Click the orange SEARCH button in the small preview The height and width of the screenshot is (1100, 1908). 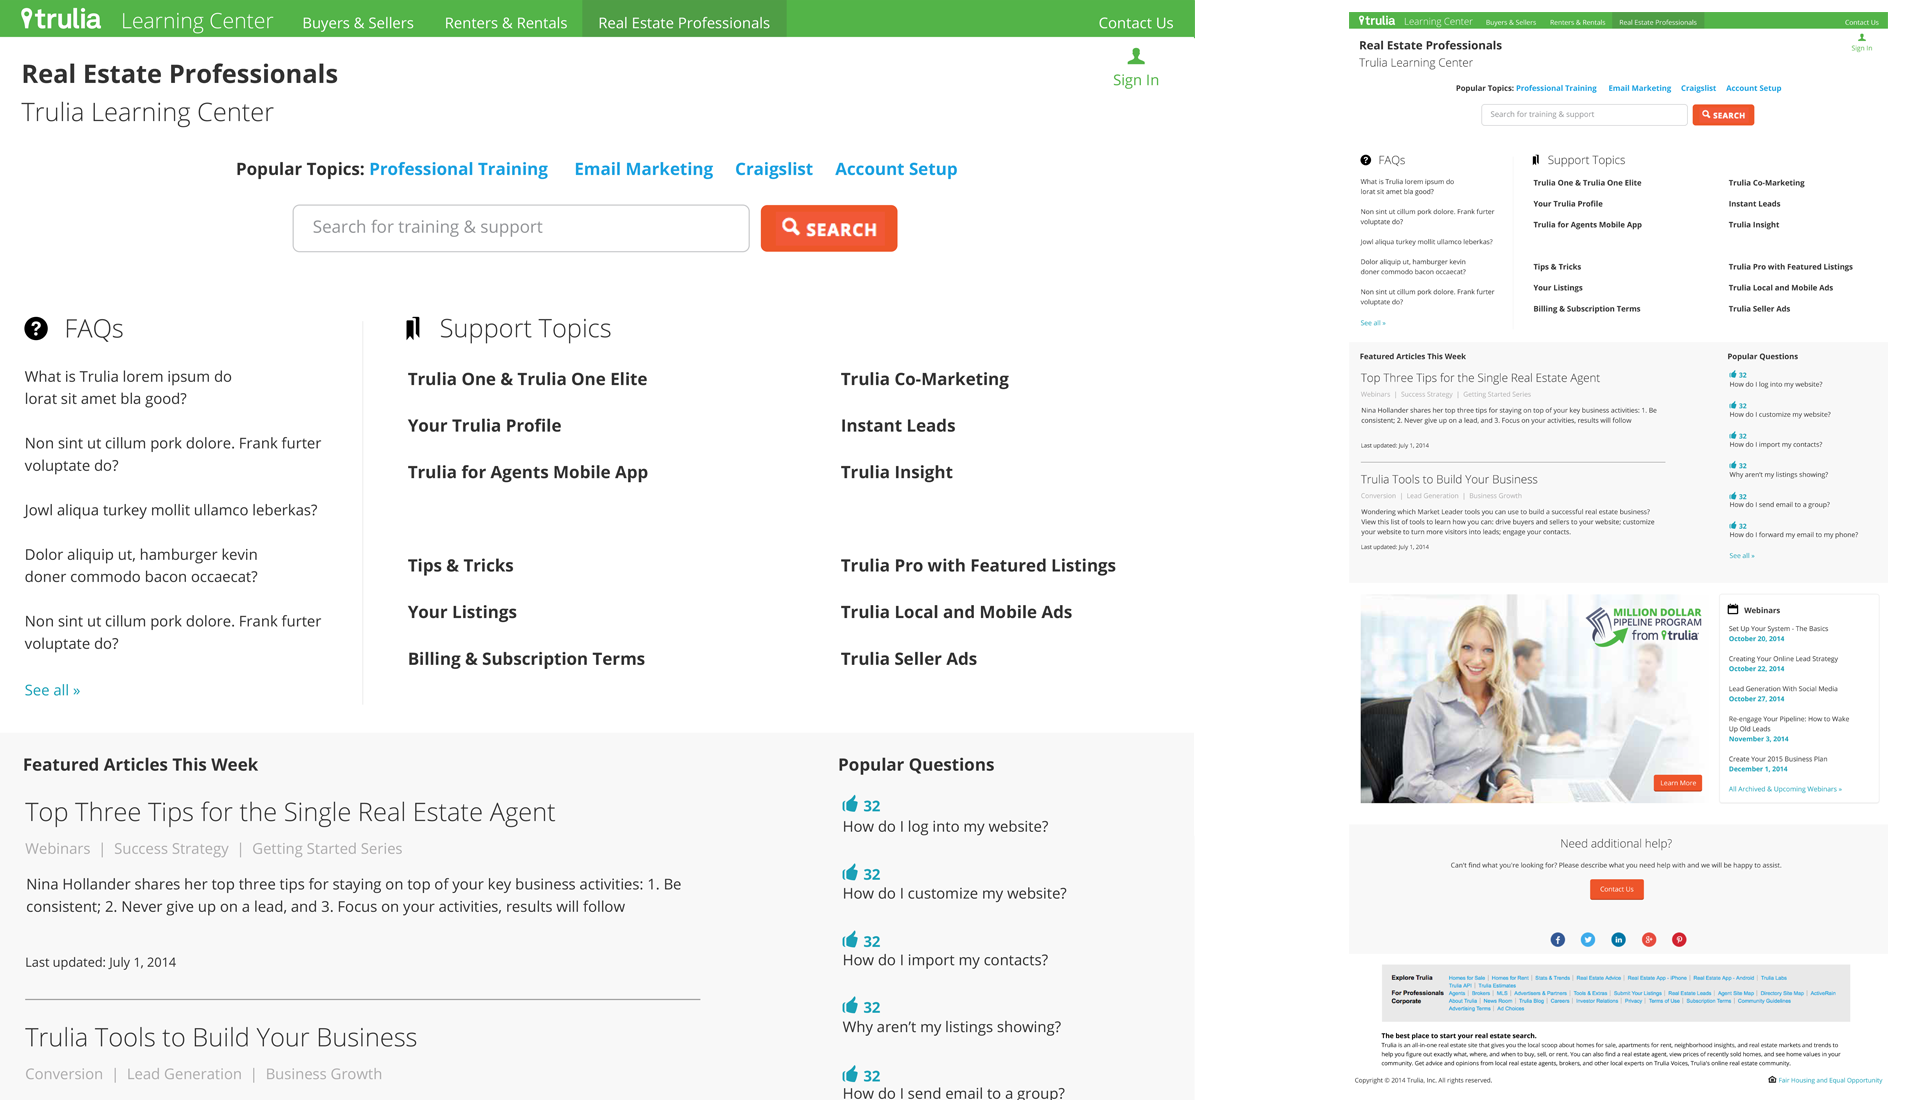(1723, 115)
